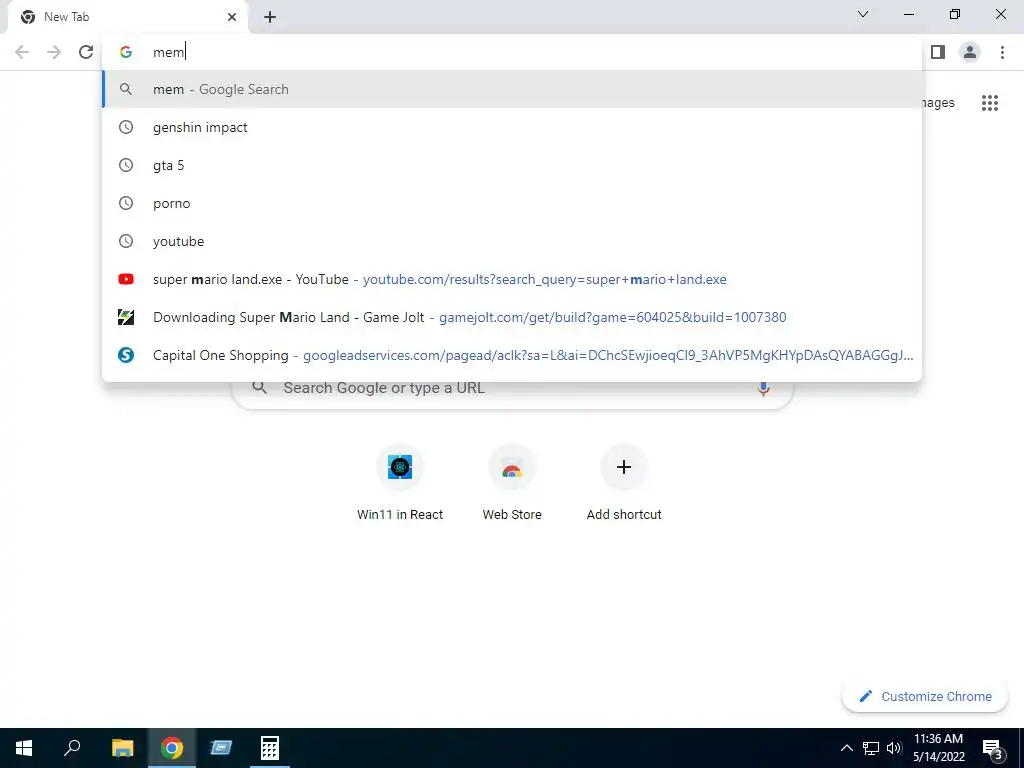Click the magnifier icon beside 'mem' suggestion
Screen dimensions: 1024x768
(125, 89)
